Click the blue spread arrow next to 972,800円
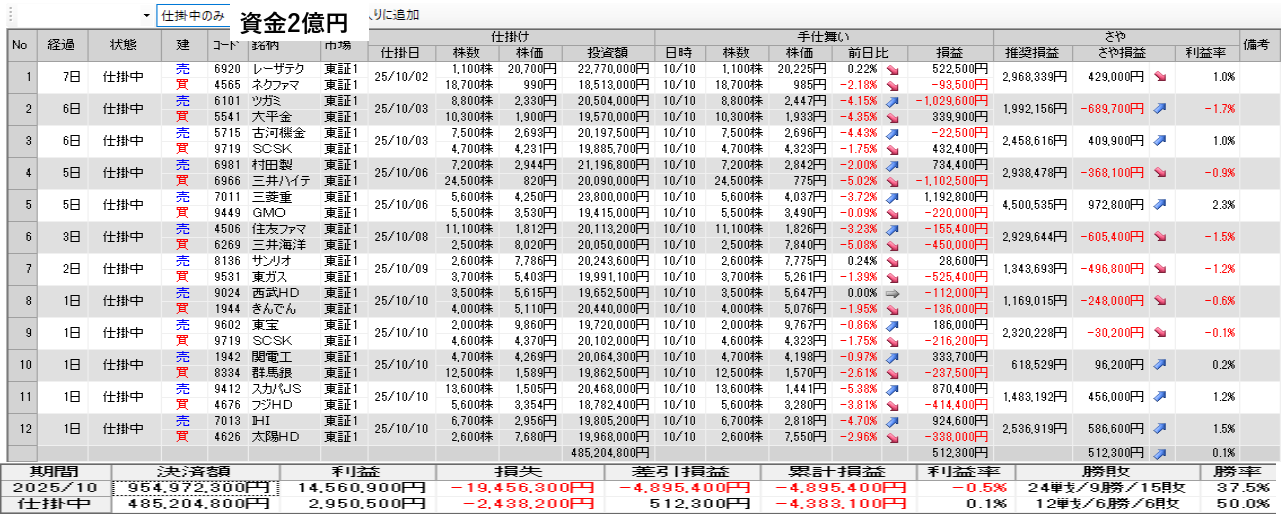Image resolution: width=1281 pixels, height=514 pixels. 1160,204
